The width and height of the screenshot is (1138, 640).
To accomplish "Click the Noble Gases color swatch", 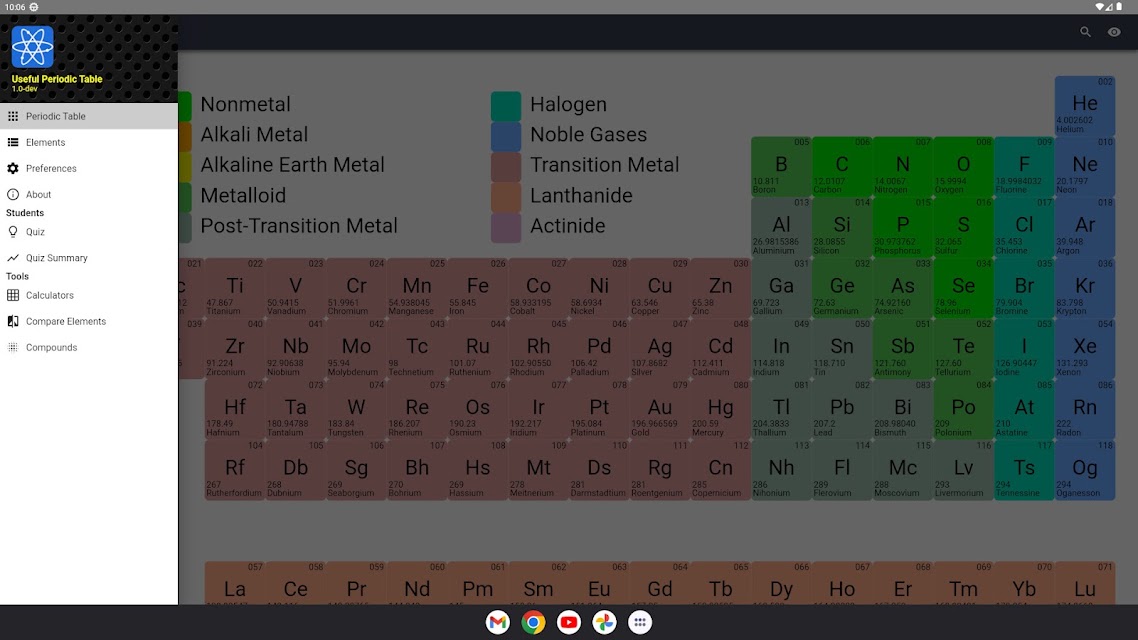I will pyautogui.click(x=506, y=136).
